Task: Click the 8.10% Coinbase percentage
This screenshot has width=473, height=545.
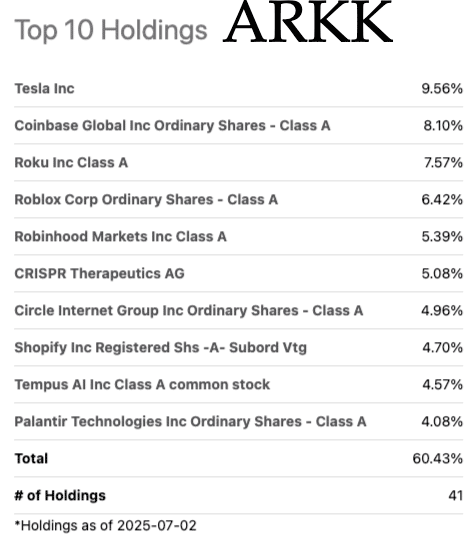Action: [x=443, y=125]
